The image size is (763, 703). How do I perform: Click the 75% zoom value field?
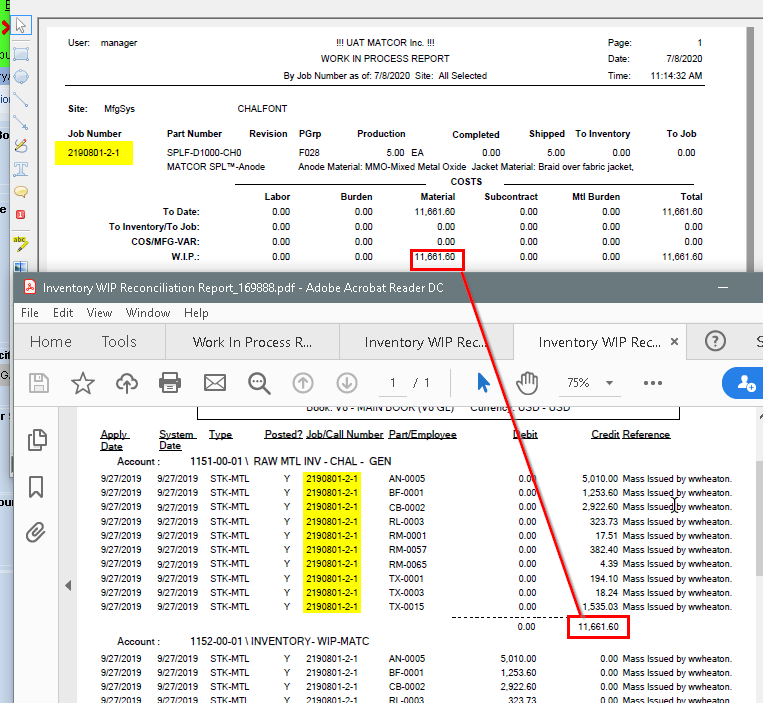click(x=578, y=383)
